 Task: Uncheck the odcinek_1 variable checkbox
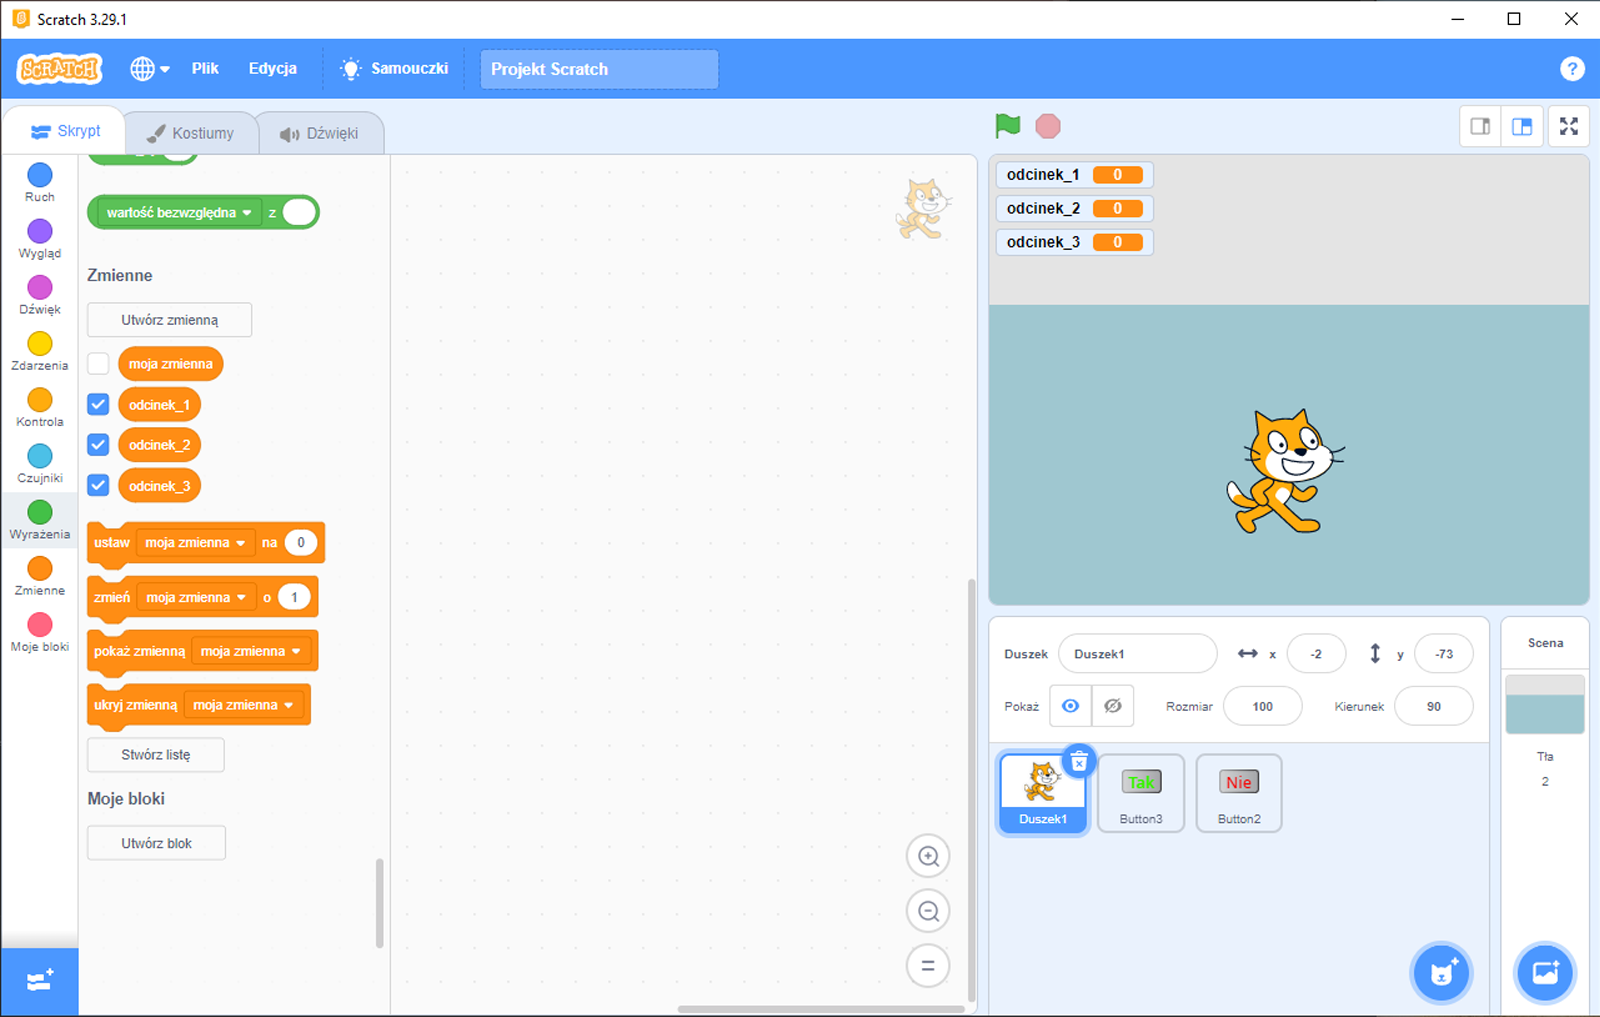point(97,404)
